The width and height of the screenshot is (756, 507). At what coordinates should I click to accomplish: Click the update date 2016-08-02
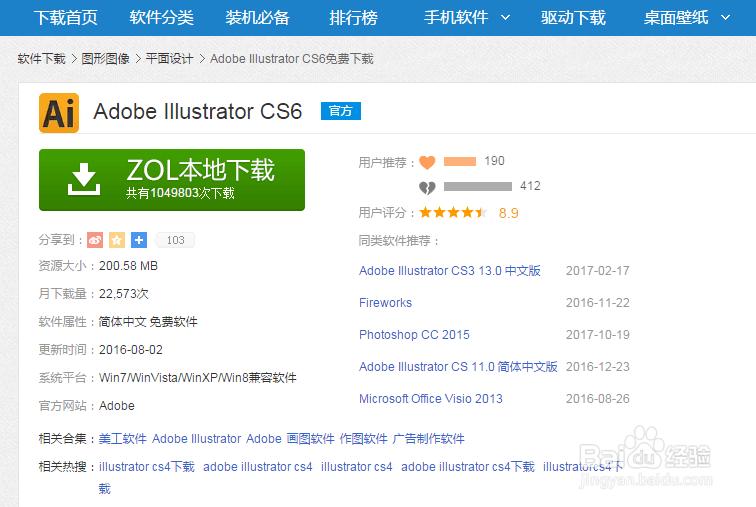coord(131,350)
